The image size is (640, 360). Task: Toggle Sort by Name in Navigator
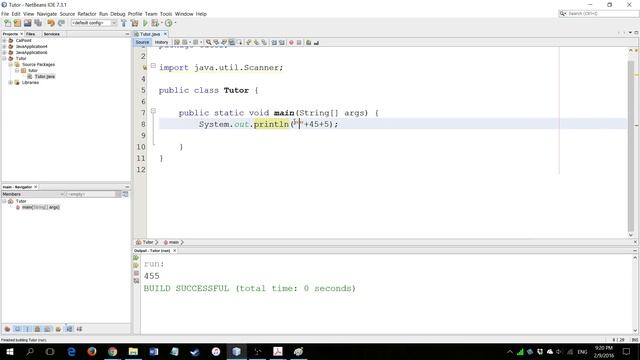click(69, 329)
